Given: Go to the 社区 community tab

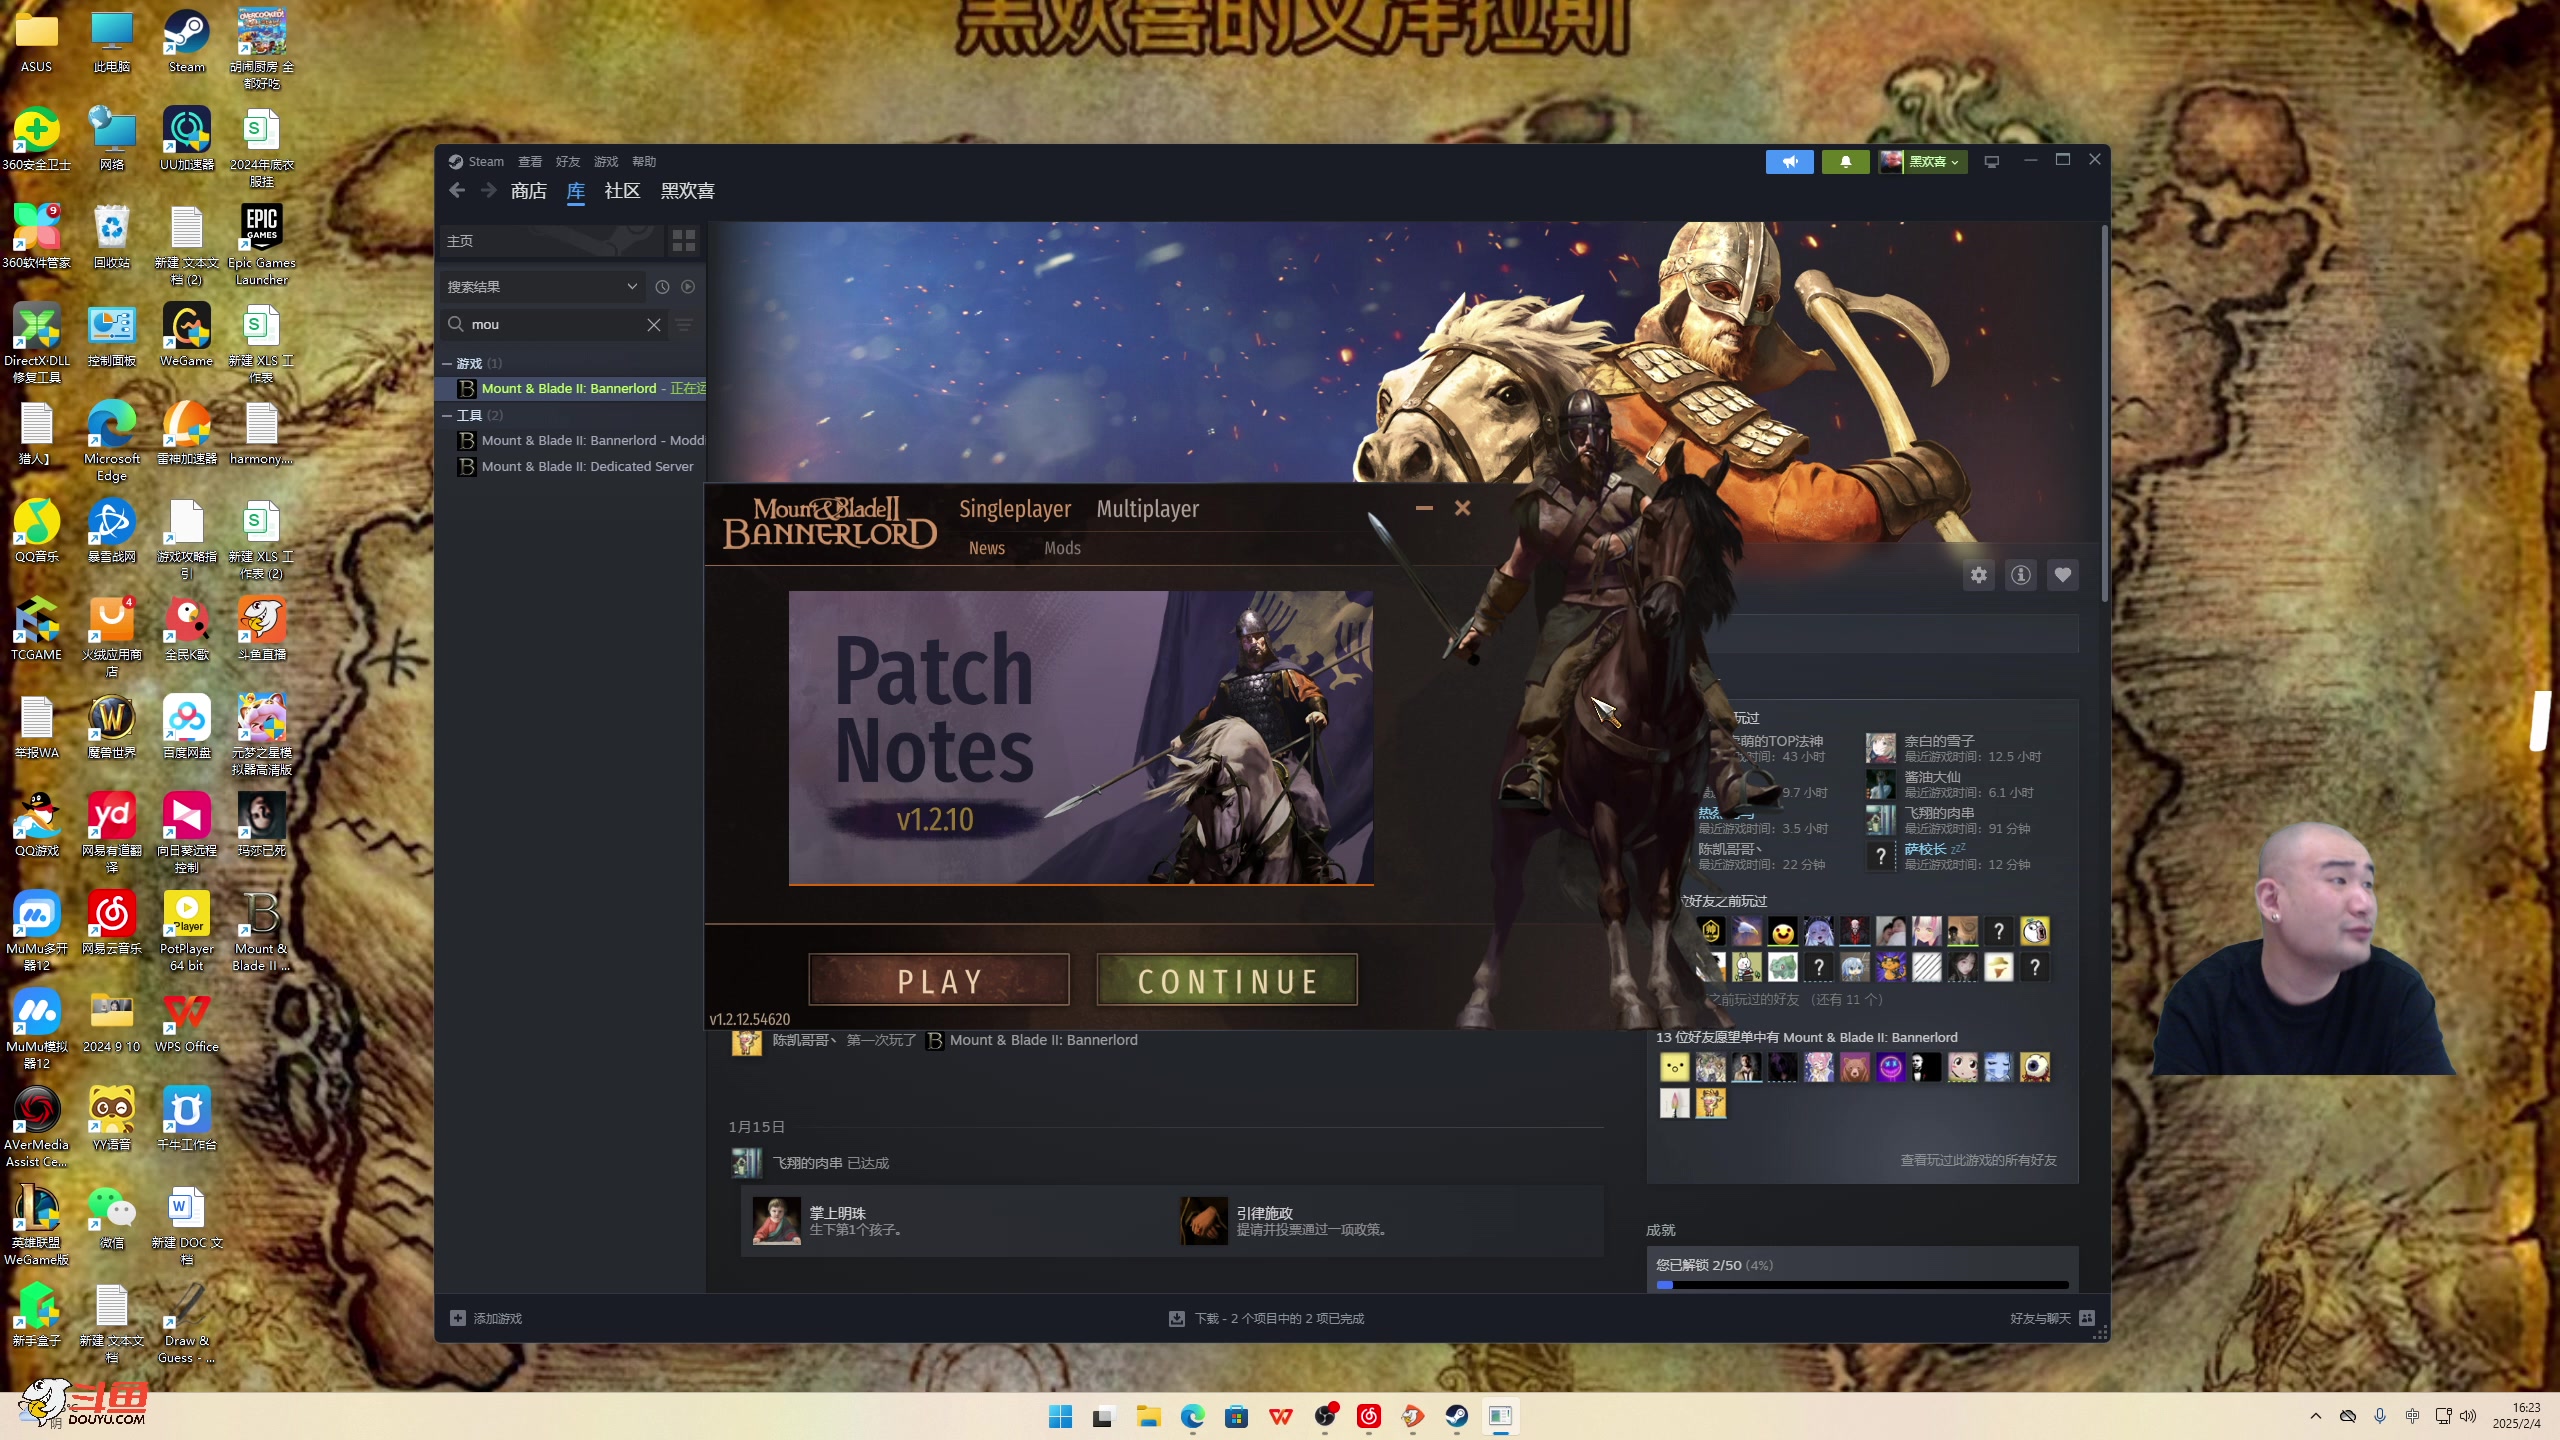Looking at the screenshot, I should point(622,191).
